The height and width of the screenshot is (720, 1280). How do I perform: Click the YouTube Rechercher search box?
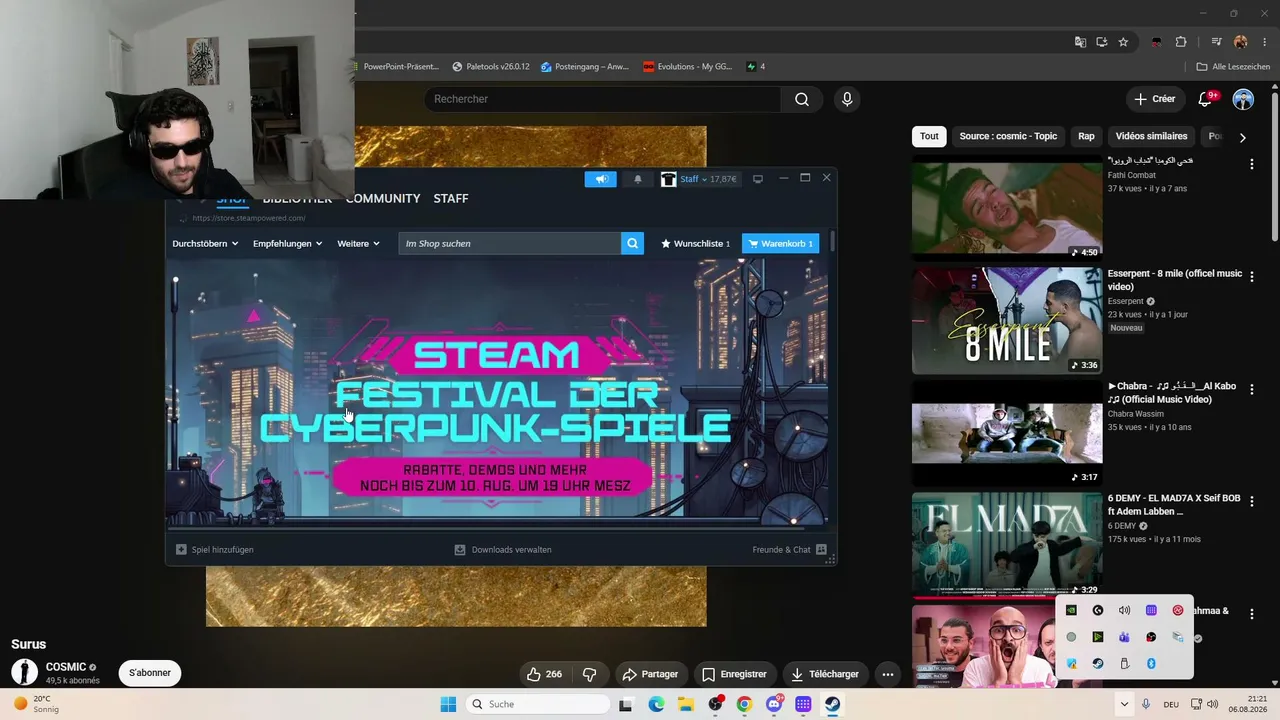602,99
